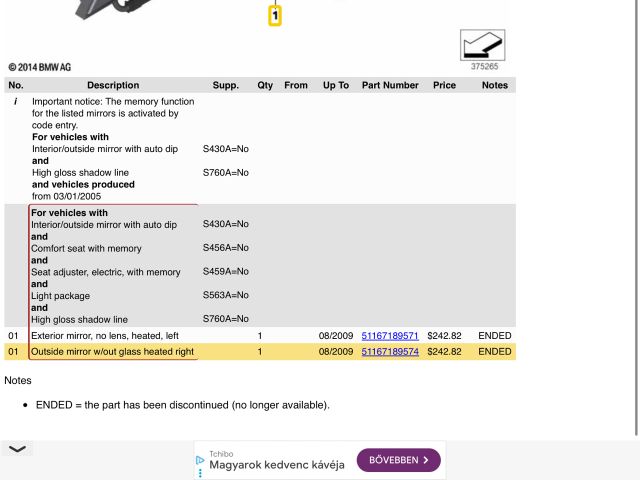This screenshot has width=640, height=480.
Task: Click the Notes column header
Action: (494, 85)
